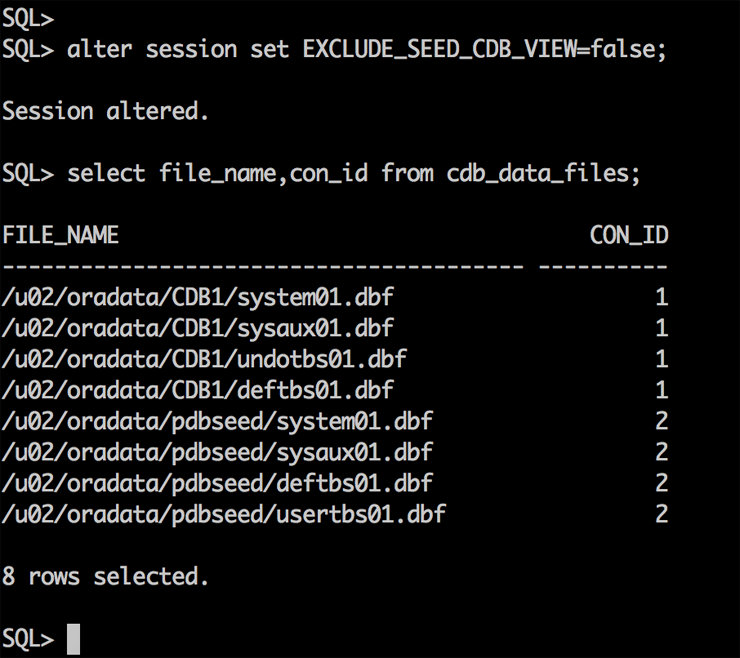
Task: Click the CON_ID column header
Action: point(629,235)
